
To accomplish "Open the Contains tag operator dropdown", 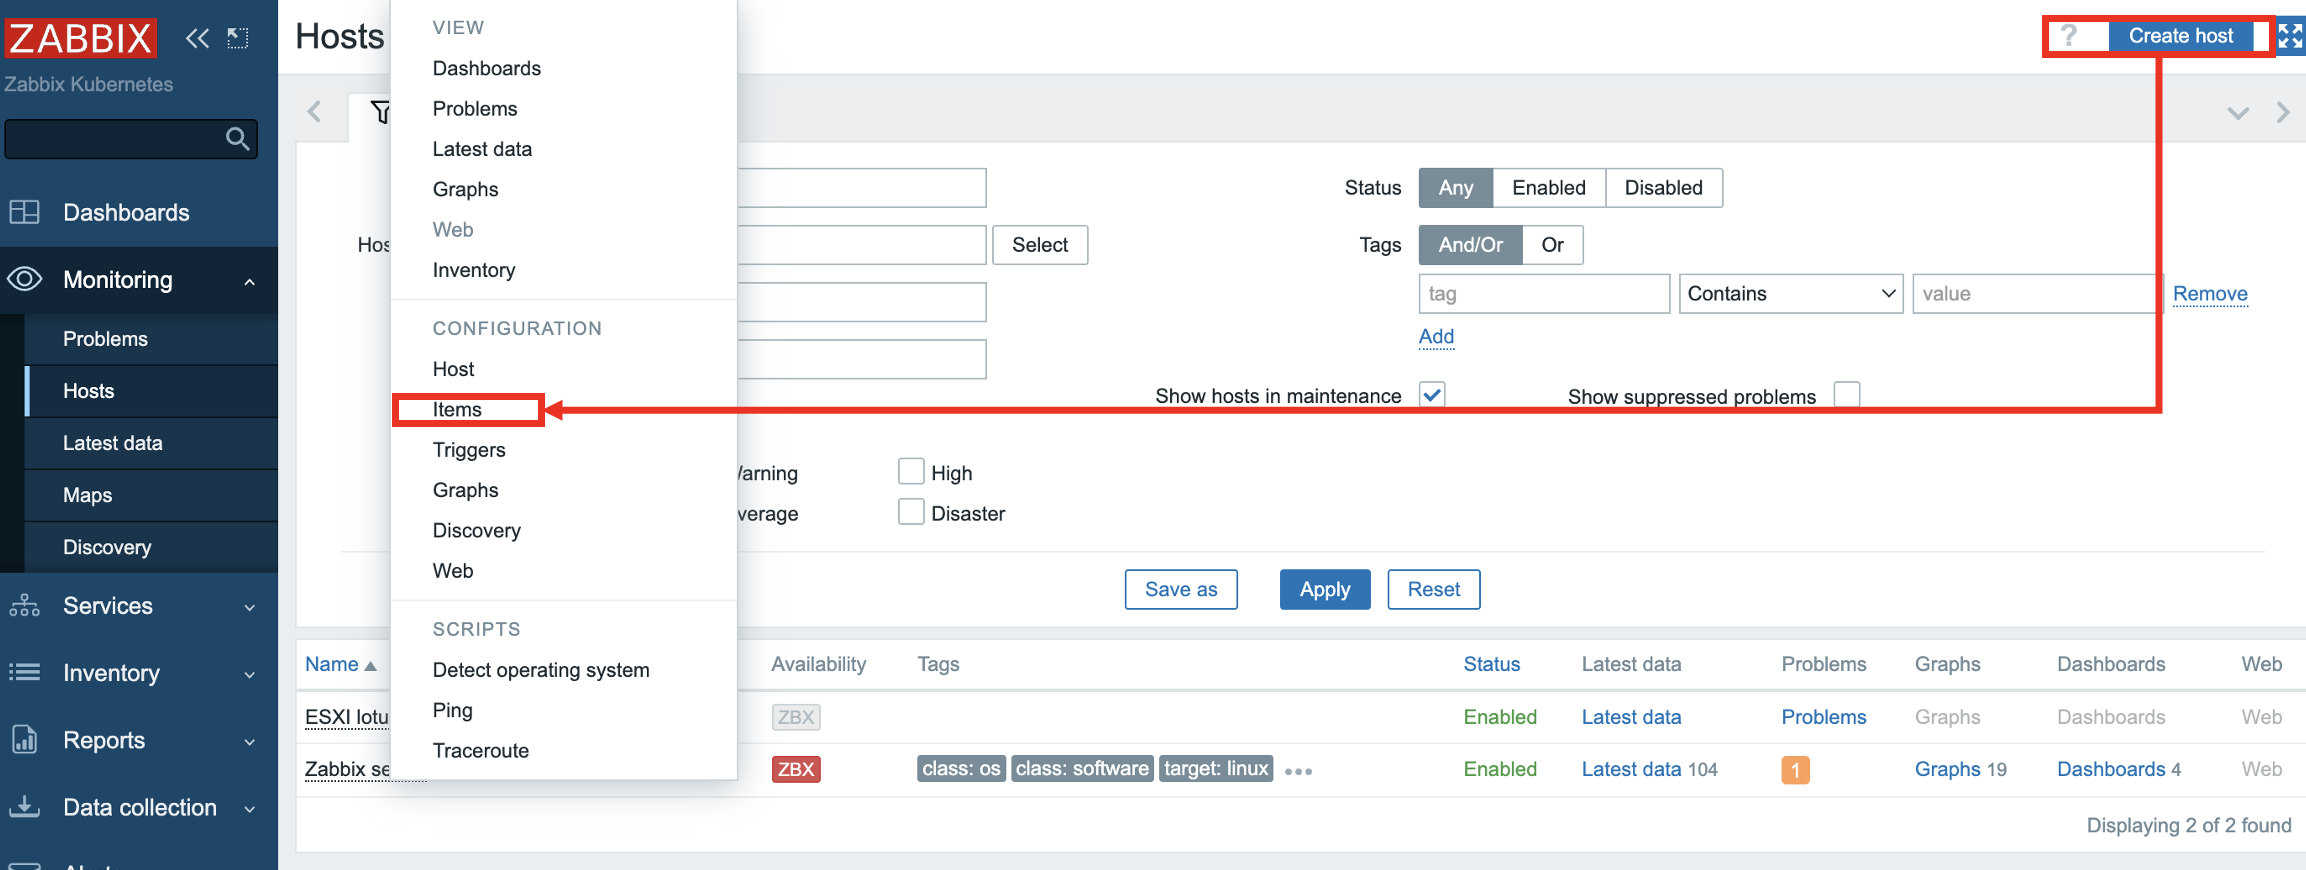I will 1790,294.
